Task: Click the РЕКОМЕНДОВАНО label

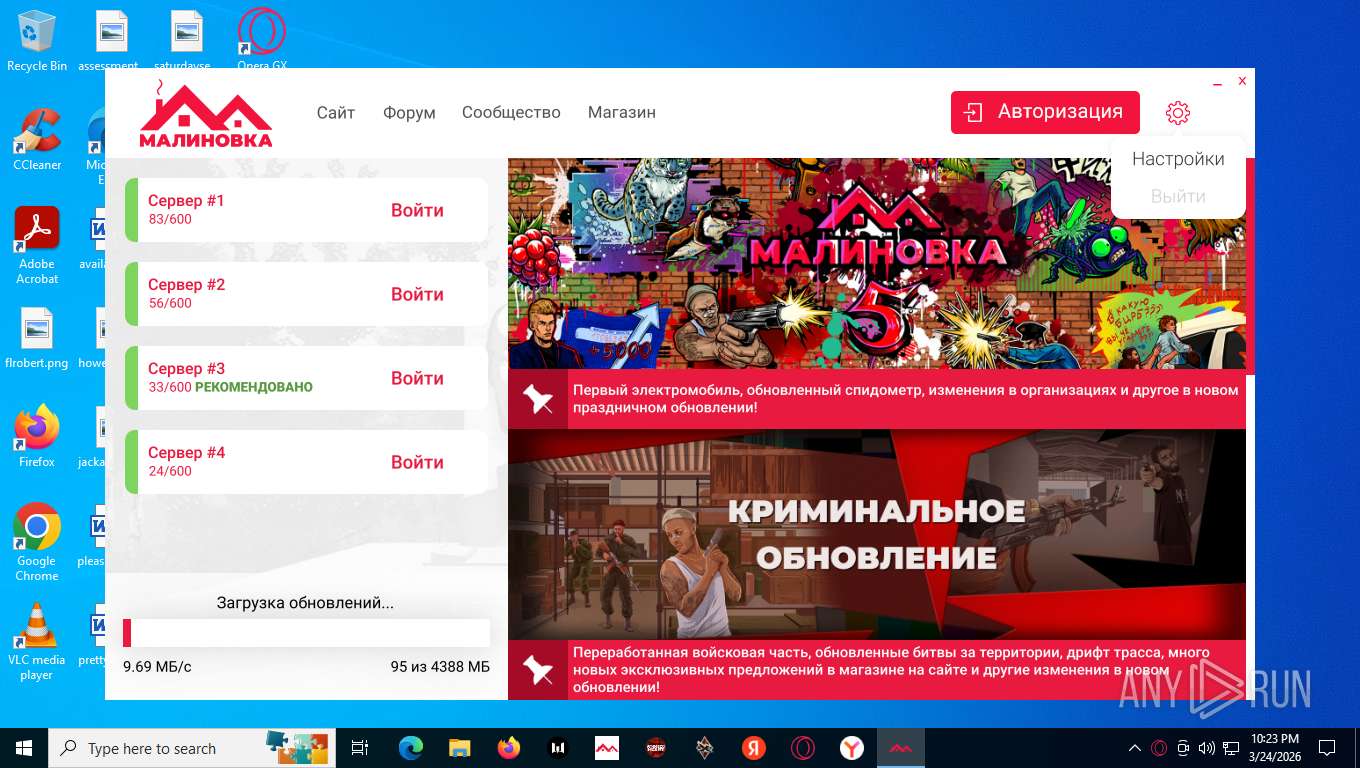Action: coord(254,387)
